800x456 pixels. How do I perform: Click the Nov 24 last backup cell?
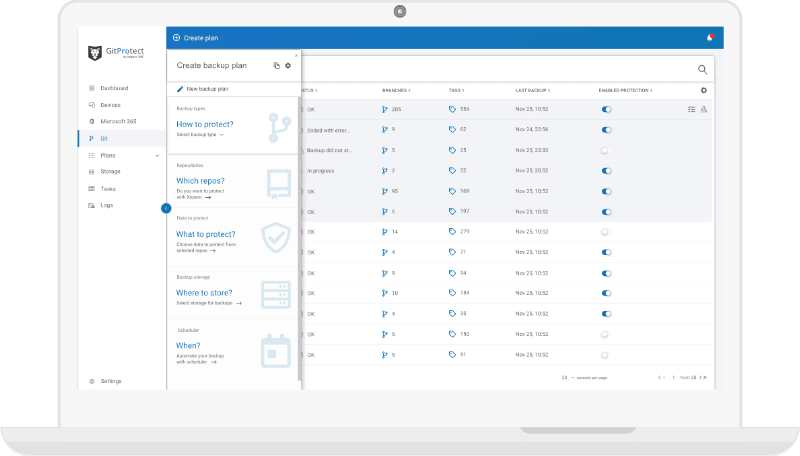click(x=532, y=130)
